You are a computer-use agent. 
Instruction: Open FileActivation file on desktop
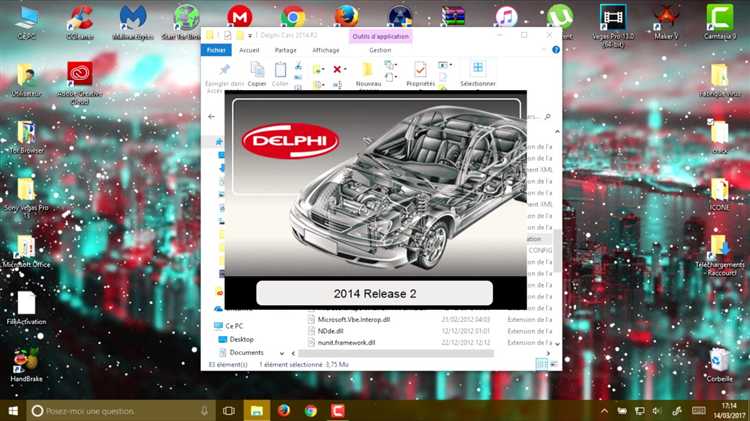click(26, 308)
